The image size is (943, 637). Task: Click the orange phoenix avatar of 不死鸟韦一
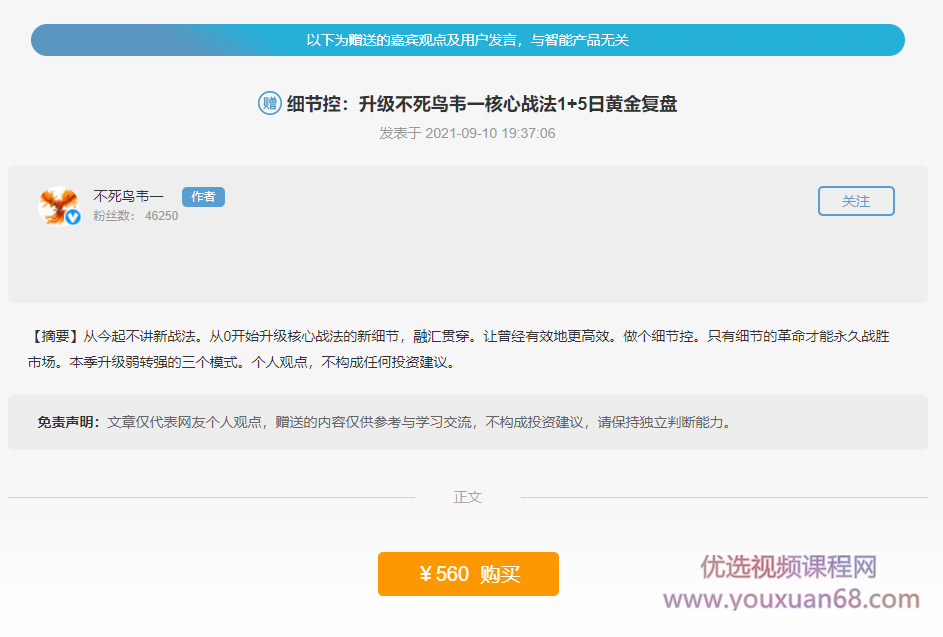60,202
